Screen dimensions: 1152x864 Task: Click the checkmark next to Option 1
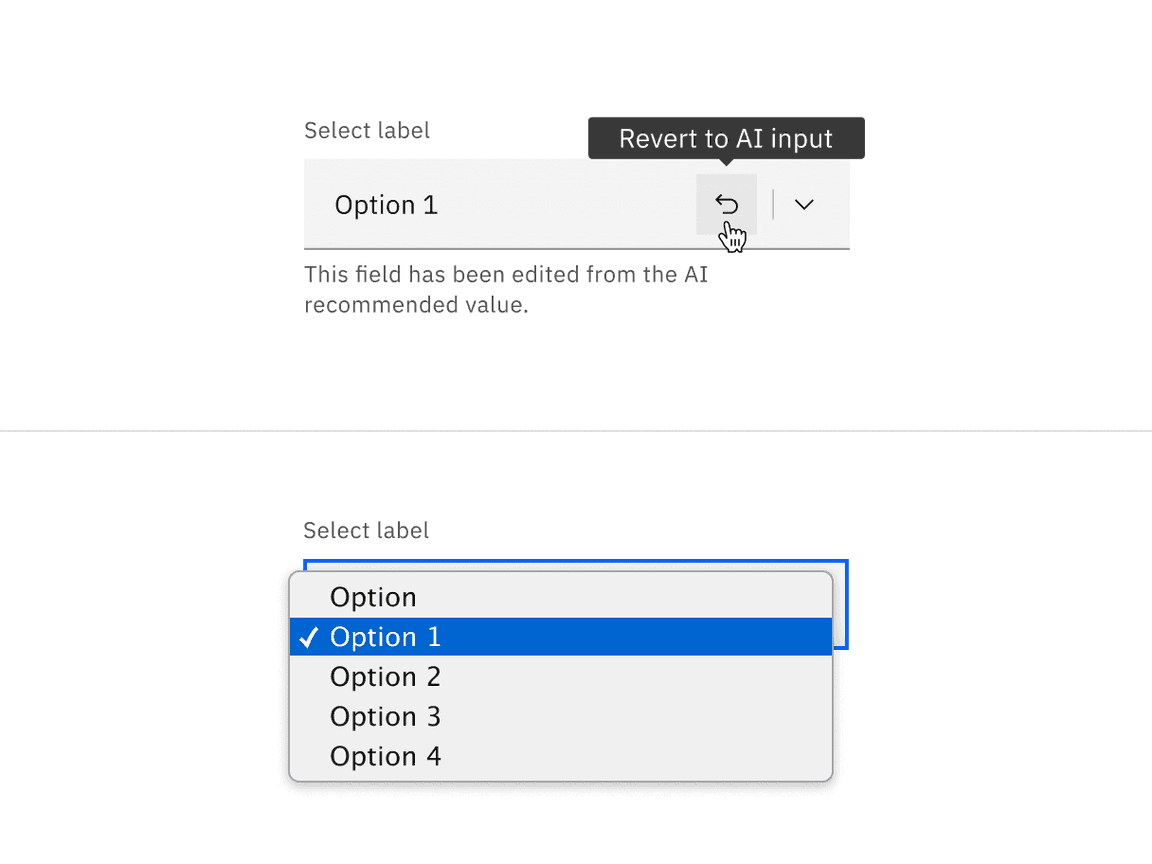(309, 637)
